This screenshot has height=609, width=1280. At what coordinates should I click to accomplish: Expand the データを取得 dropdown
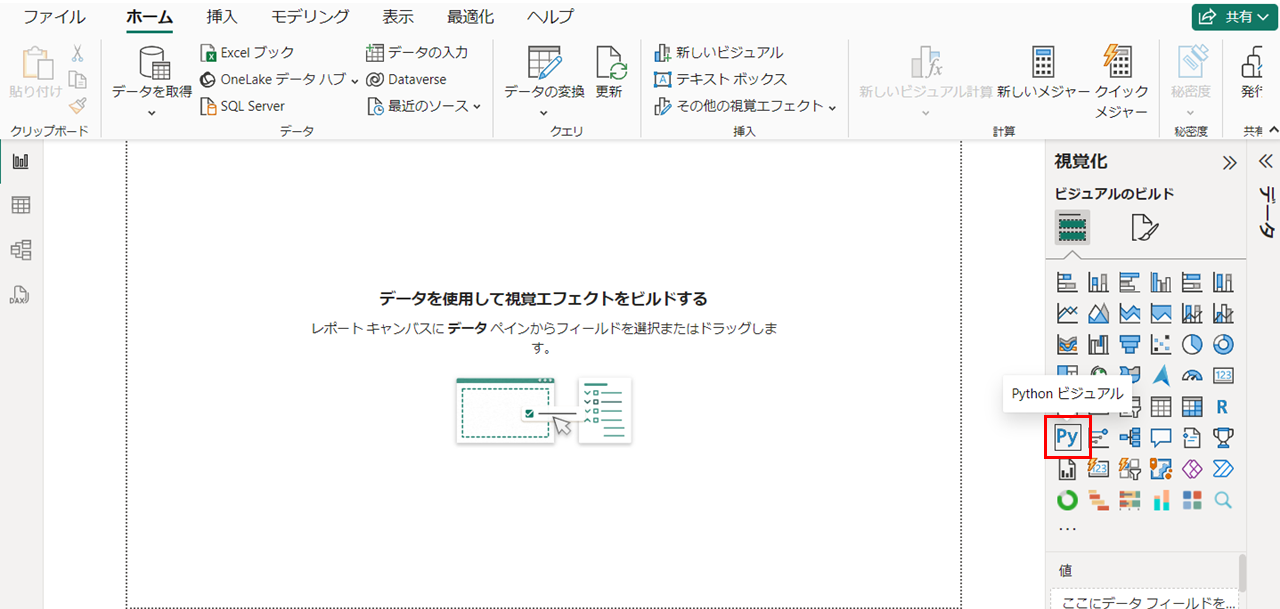pyautogui.click(x=151, y=112)
